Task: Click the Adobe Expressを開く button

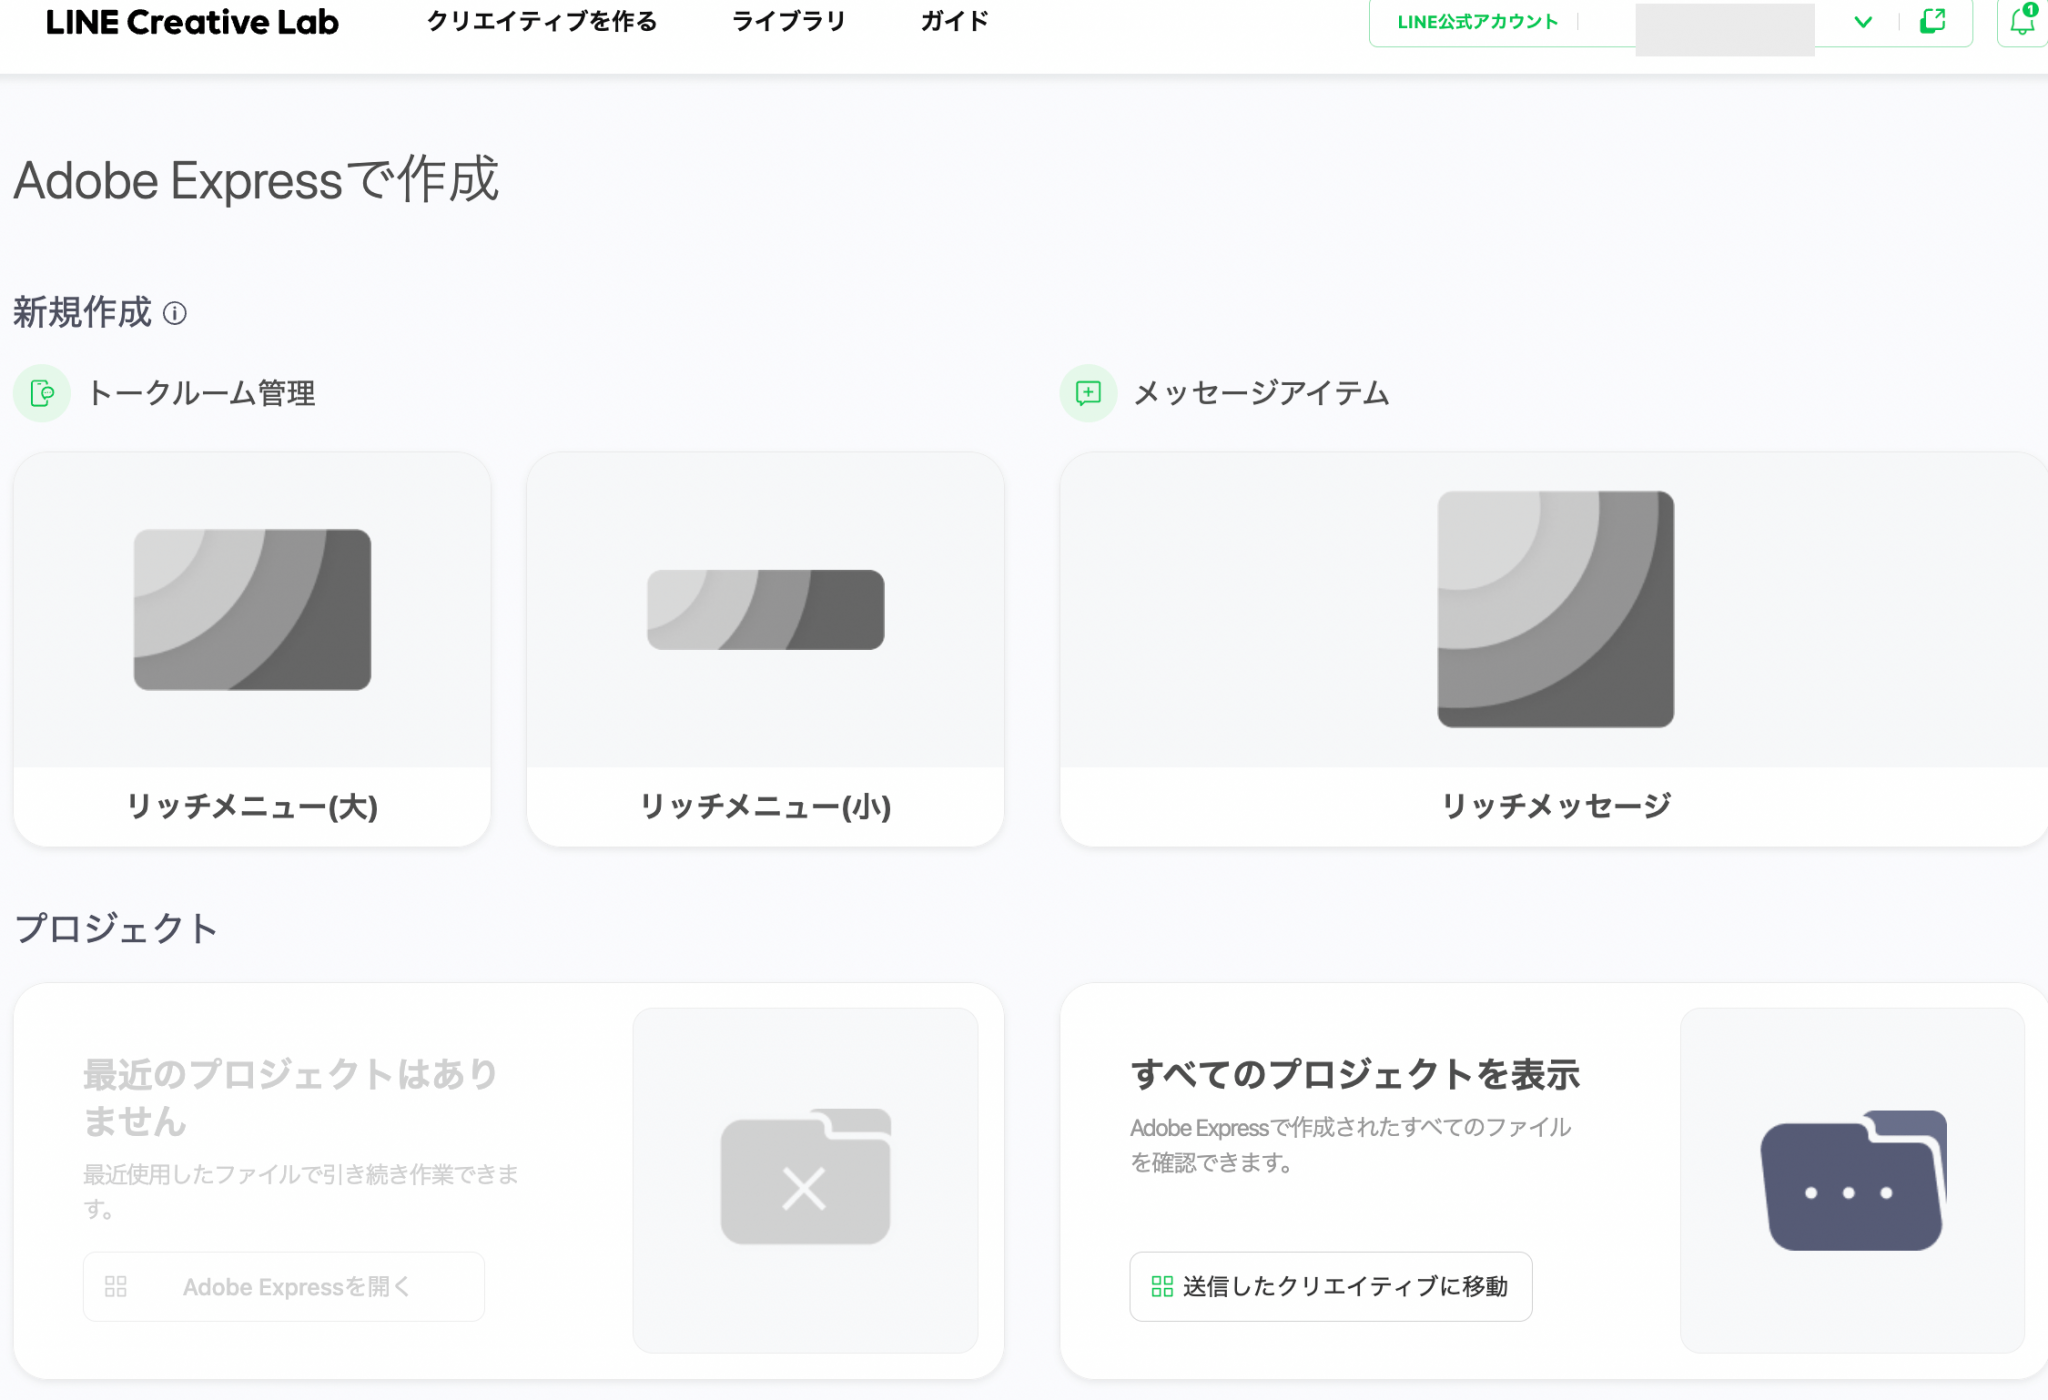Action: pyautogui.click(x=283, y=1287)
